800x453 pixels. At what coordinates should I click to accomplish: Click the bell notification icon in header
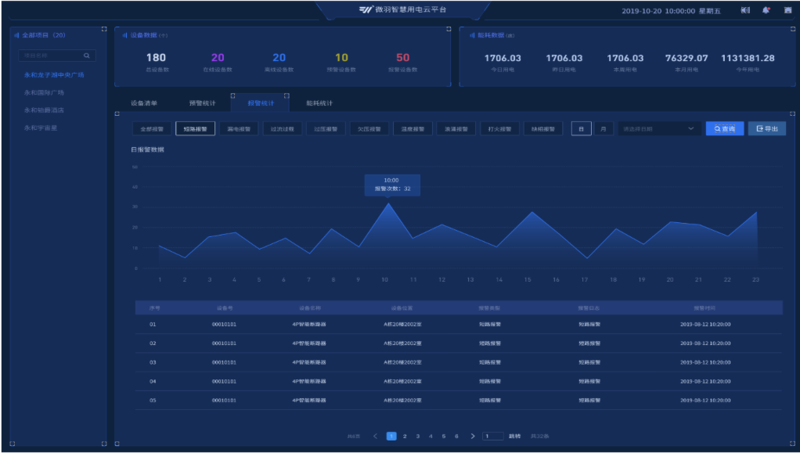pyautogui.click(x=766, y=10)
